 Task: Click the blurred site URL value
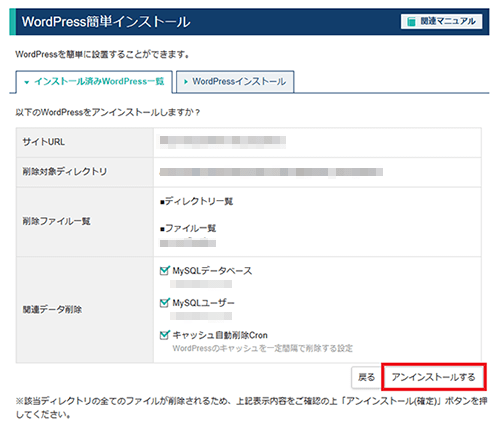[222, 142]
